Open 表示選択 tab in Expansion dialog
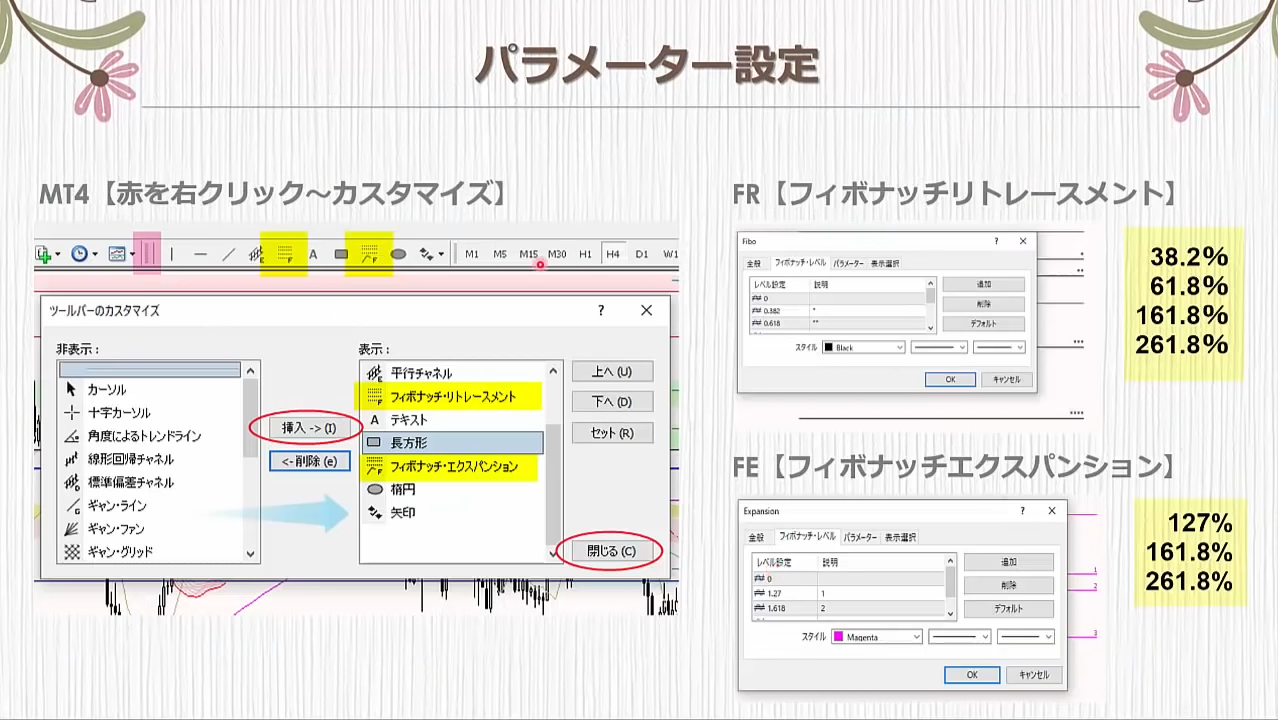1278x720 pixels. click(x=899, y=537)
